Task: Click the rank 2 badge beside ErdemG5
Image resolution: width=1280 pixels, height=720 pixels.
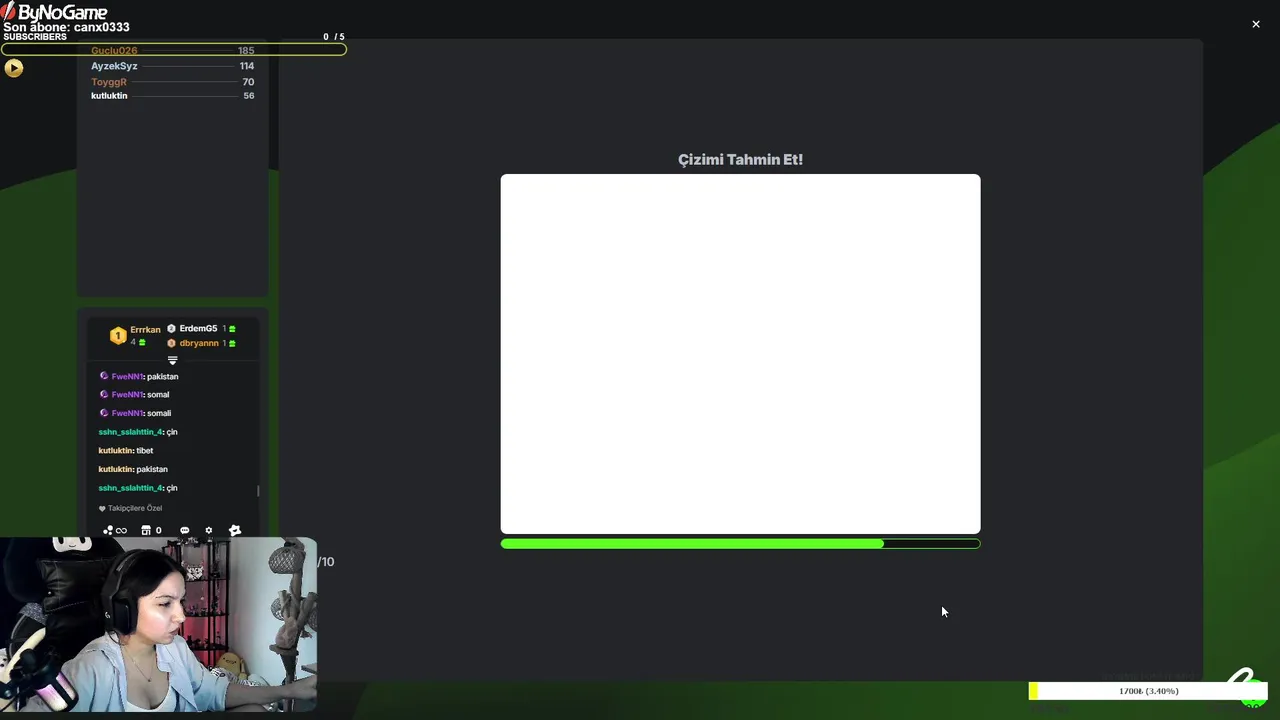Action: click(x=171, y=328)
